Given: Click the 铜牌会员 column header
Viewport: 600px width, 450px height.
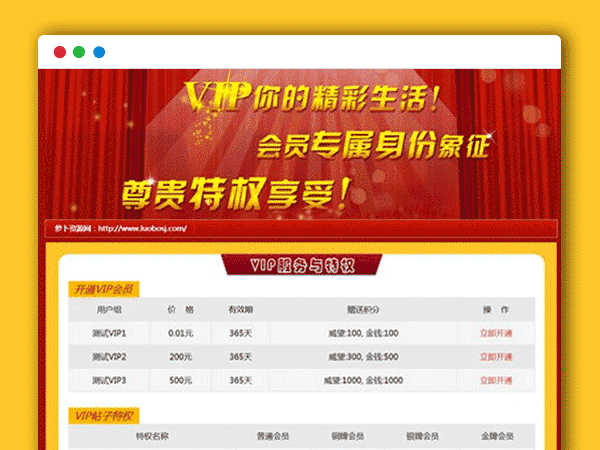Looking at the screenshot, I should 347,436.
